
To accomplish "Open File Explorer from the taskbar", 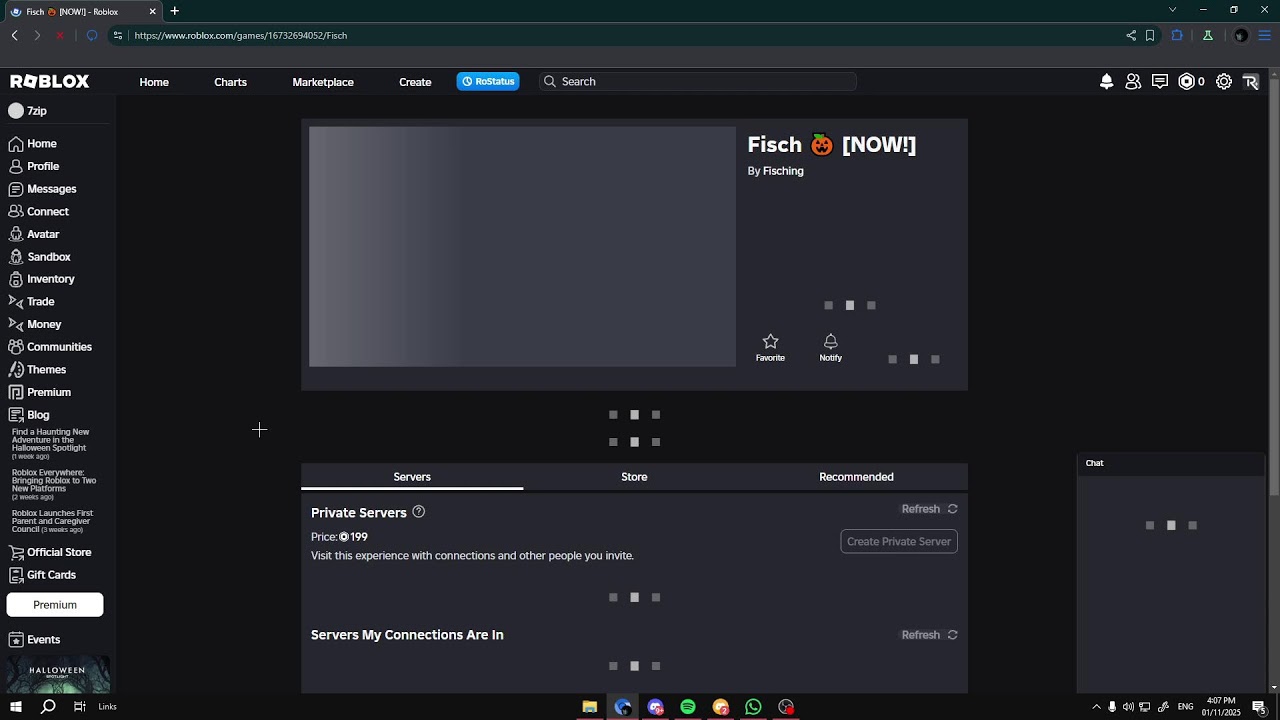I will [590, 707].
